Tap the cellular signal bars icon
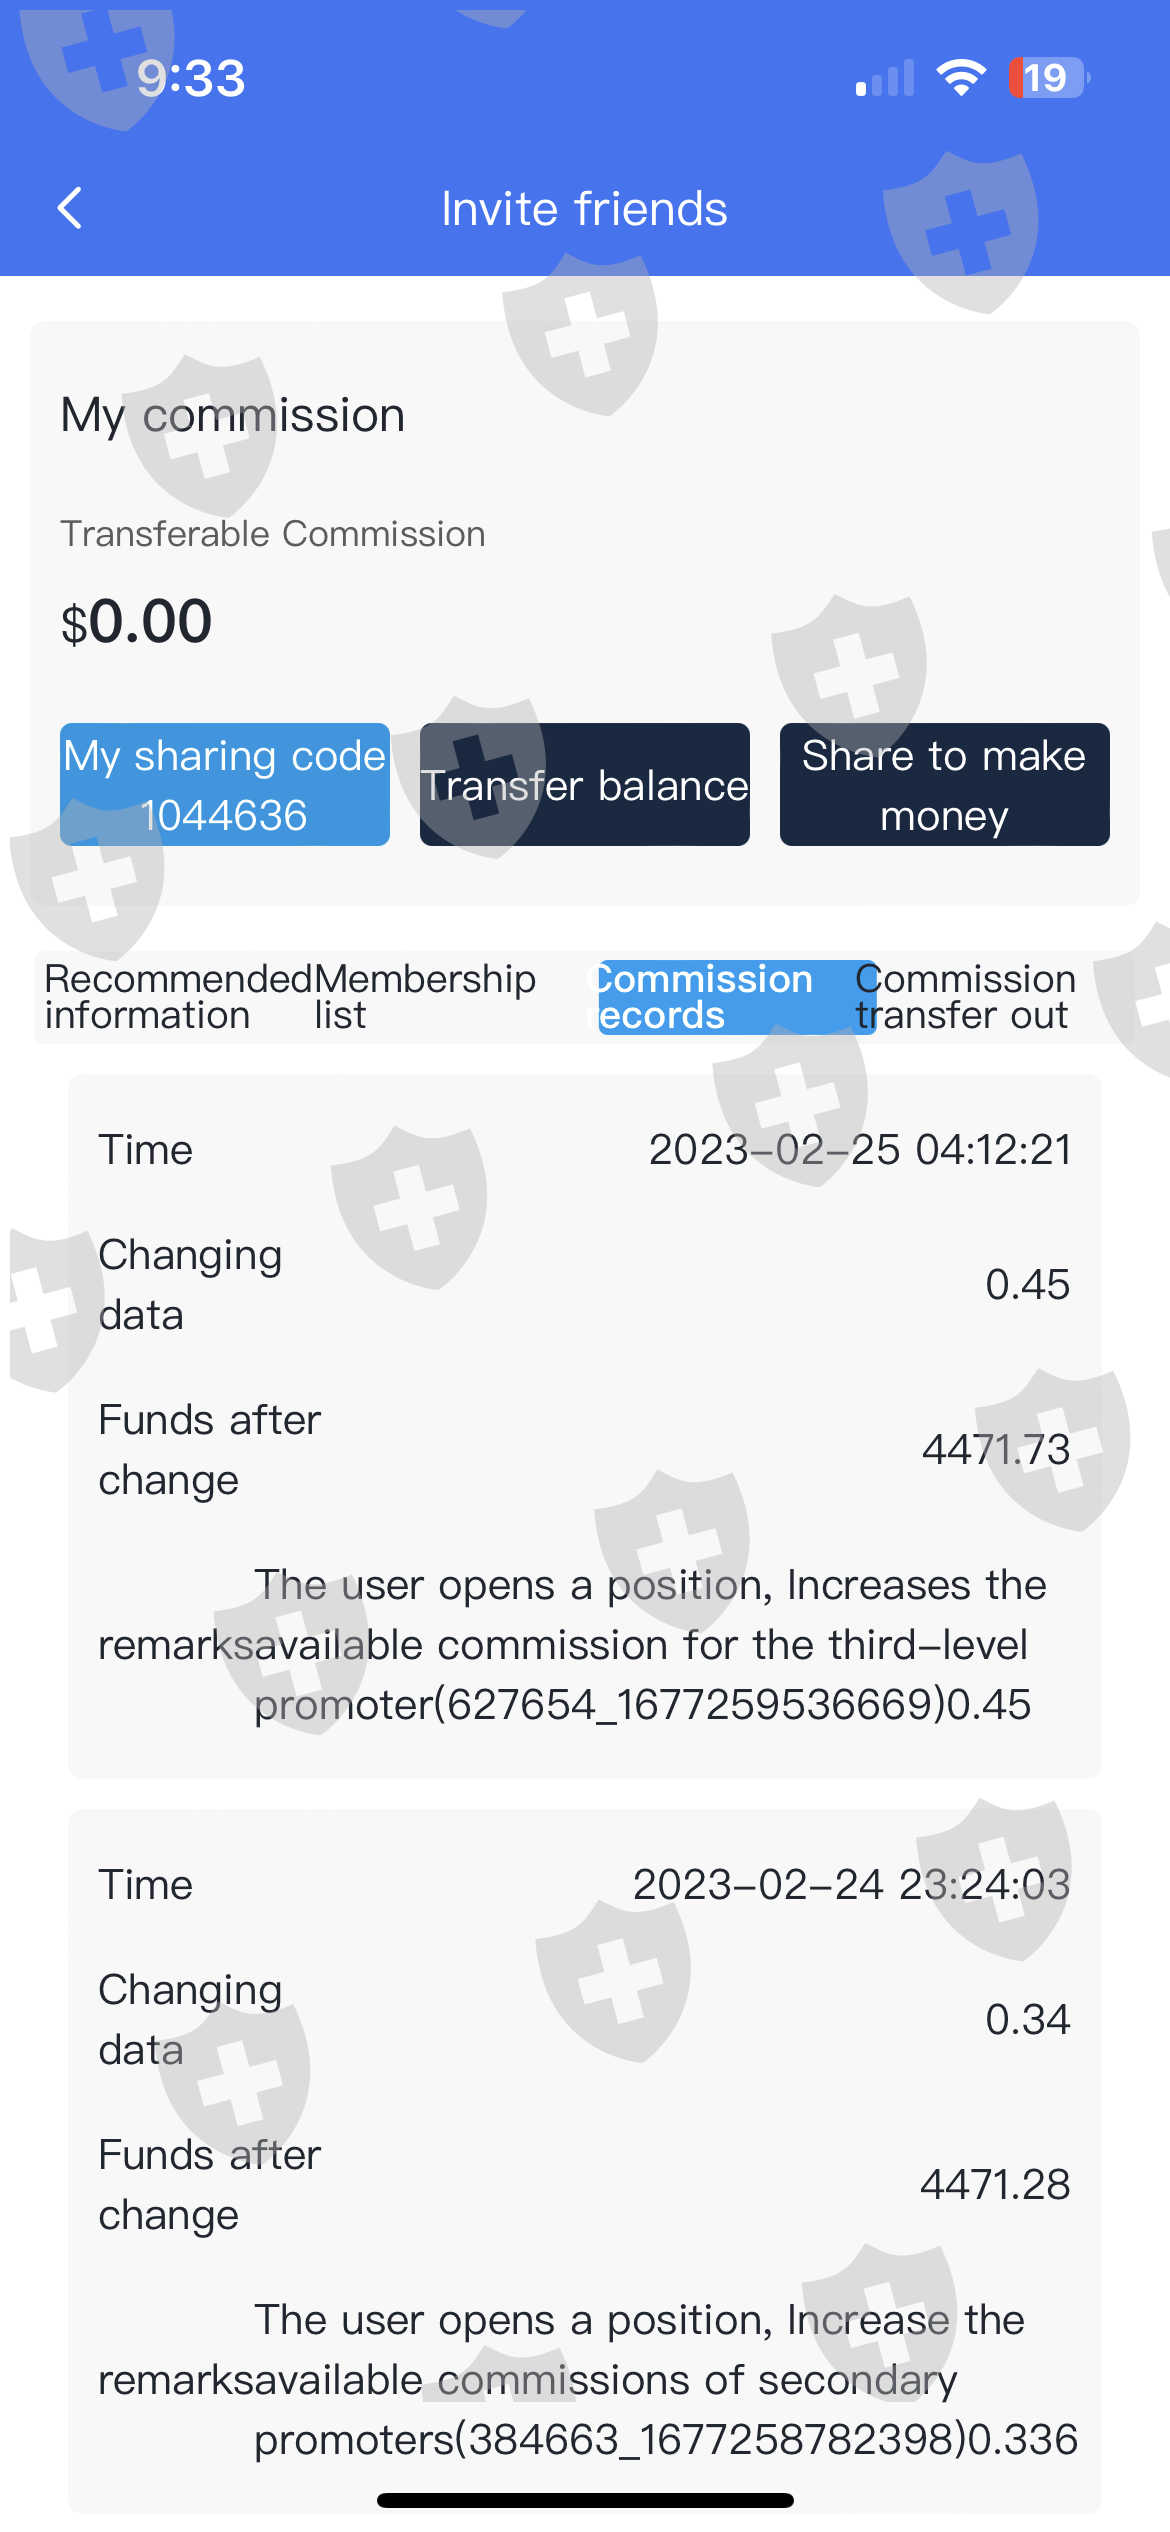The image size is (1170, 2532). [885, 78]
